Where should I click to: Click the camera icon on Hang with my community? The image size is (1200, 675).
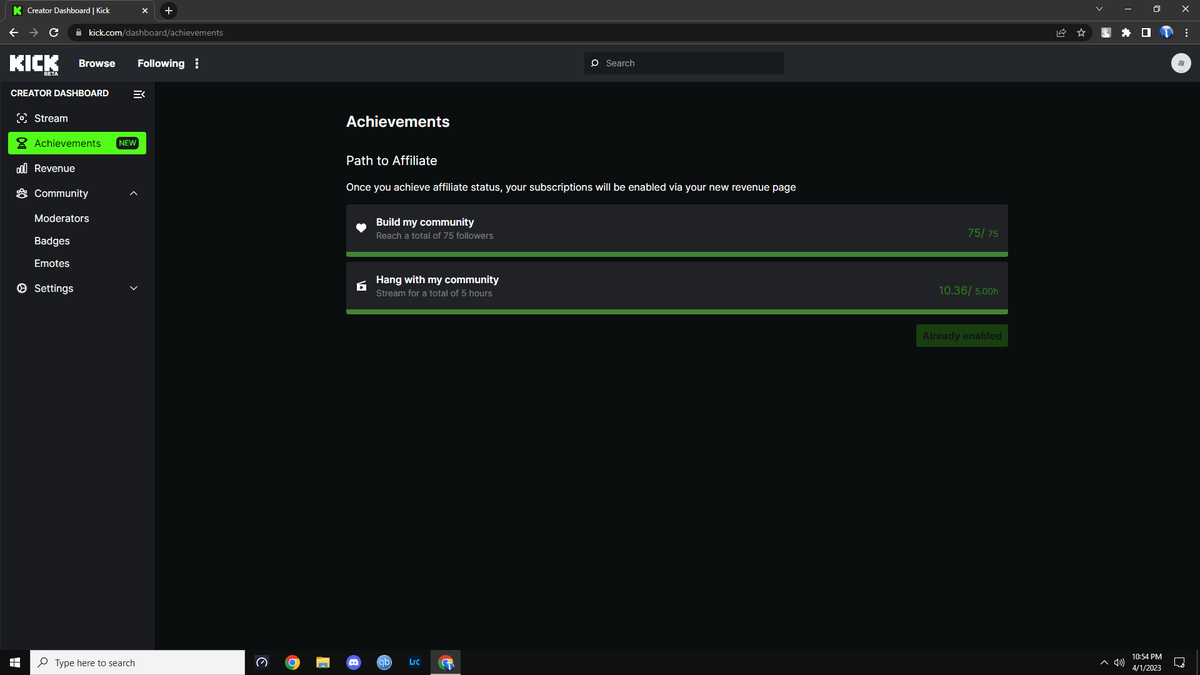(361, 286)
